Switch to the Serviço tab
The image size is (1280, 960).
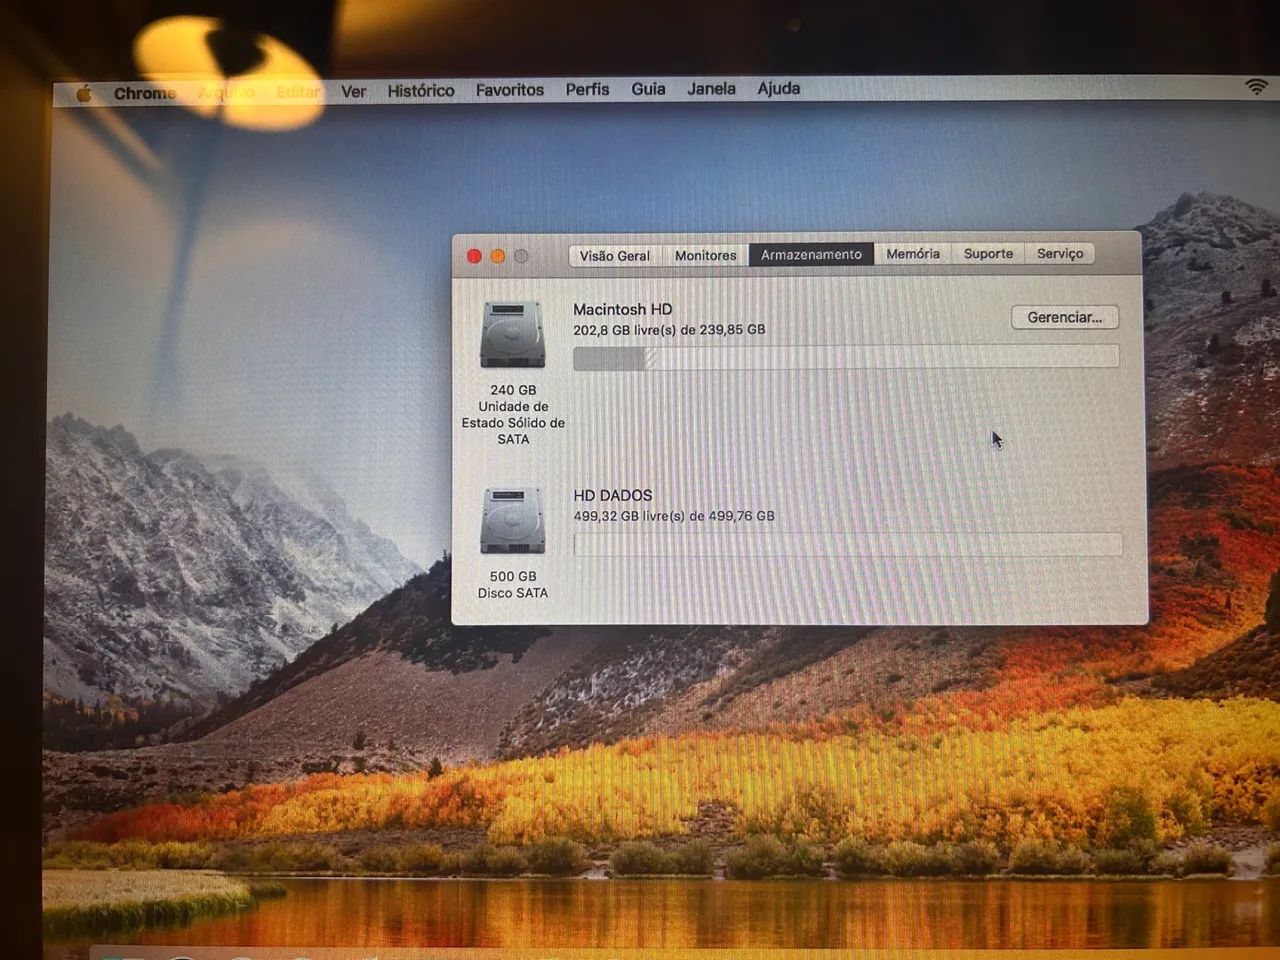coord(1060,254)
